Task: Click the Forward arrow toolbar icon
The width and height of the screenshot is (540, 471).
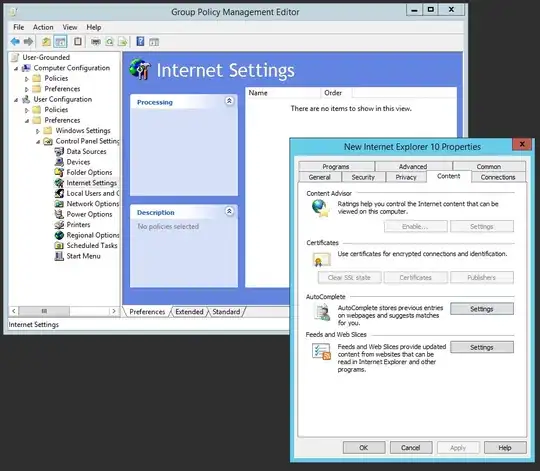Action: tap(28, 42)
